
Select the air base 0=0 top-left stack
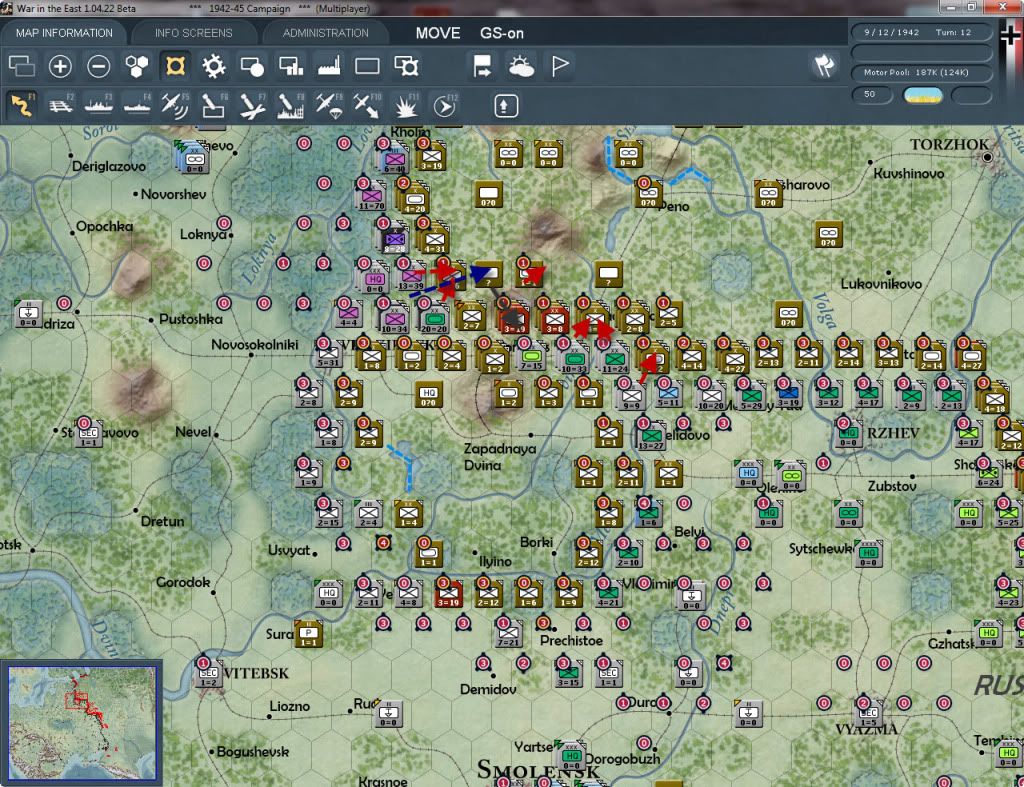tap(194, 160)
